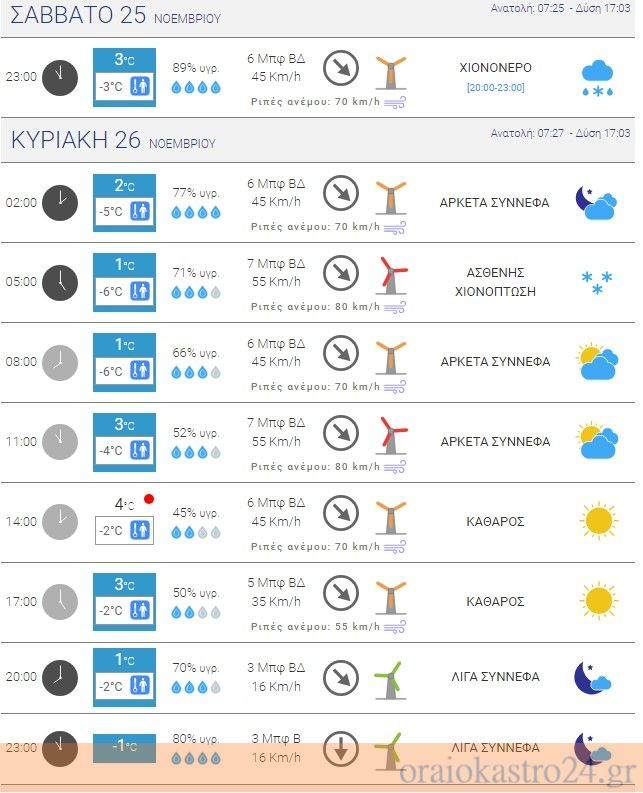Click the light snowfall icon at 05:00

pyautogui.click(x=597, y=282)
